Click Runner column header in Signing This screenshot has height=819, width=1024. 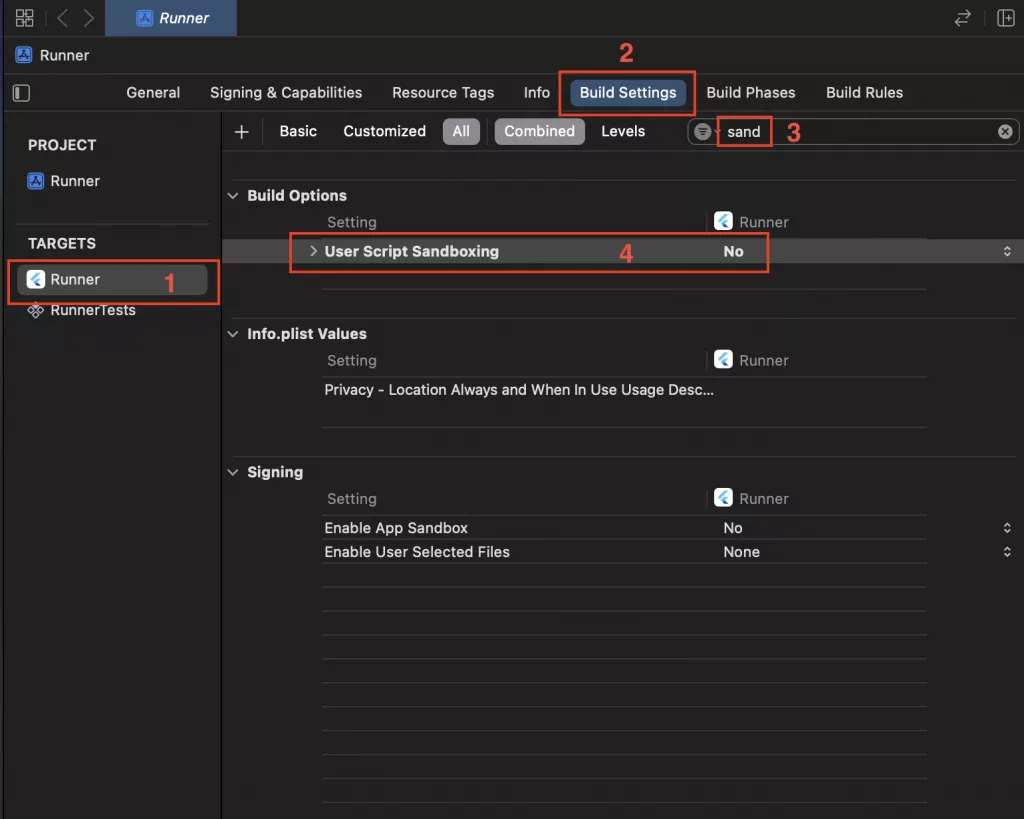tap(752, 498)
